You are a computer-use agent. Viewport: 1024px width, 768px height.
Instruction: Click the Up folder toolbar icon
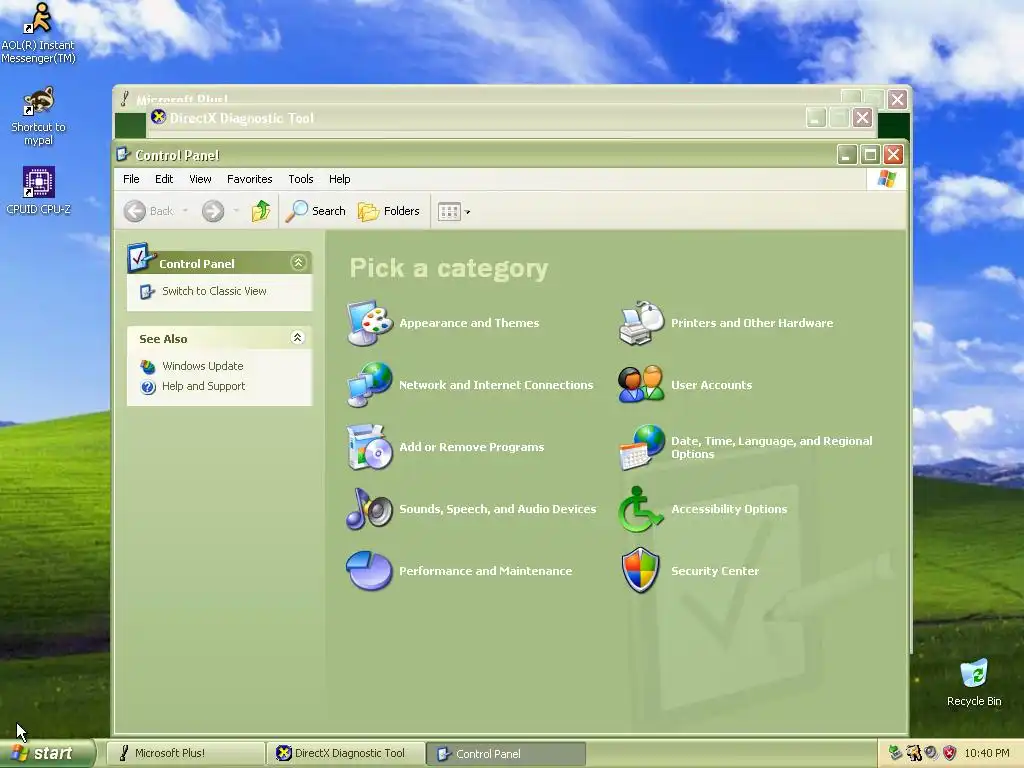(261, 211)
